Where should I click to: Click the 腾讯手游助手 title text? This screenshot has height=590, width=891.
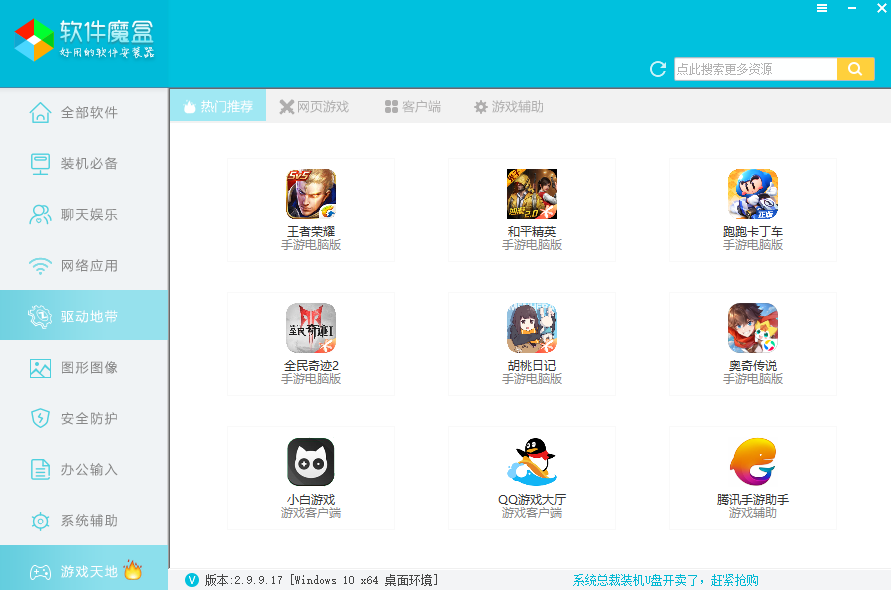(x=753, y=500)
